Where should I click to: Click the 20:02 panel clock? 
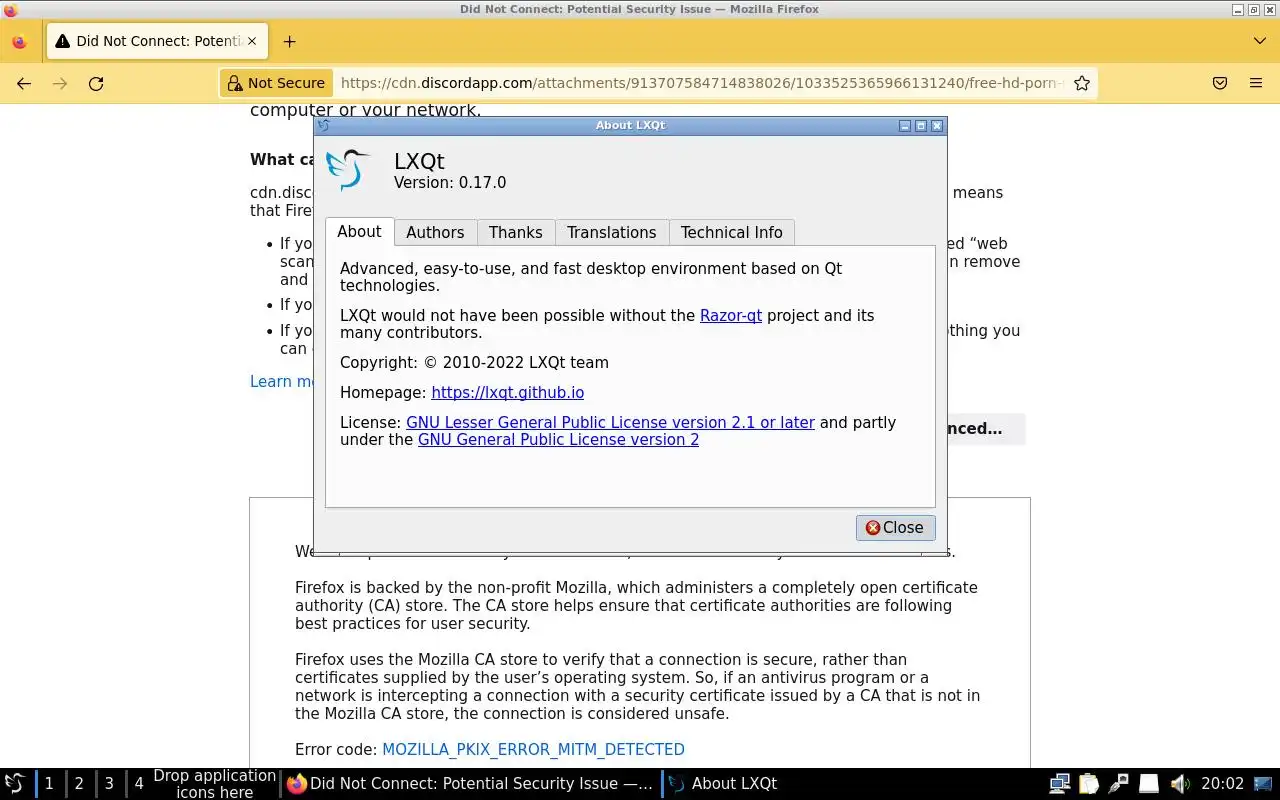pos(1222,784)
